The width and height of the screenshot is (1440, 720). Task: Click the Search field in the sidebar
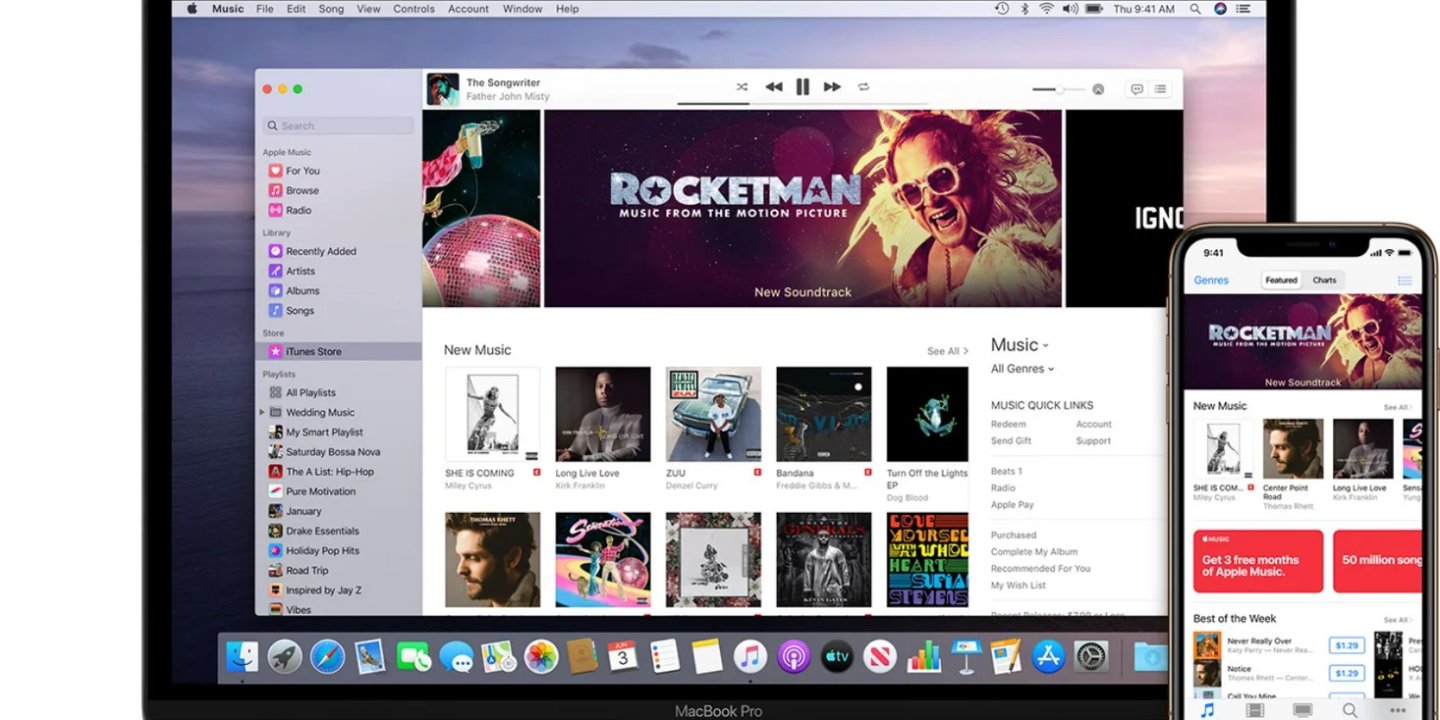[x=338, y=126]
